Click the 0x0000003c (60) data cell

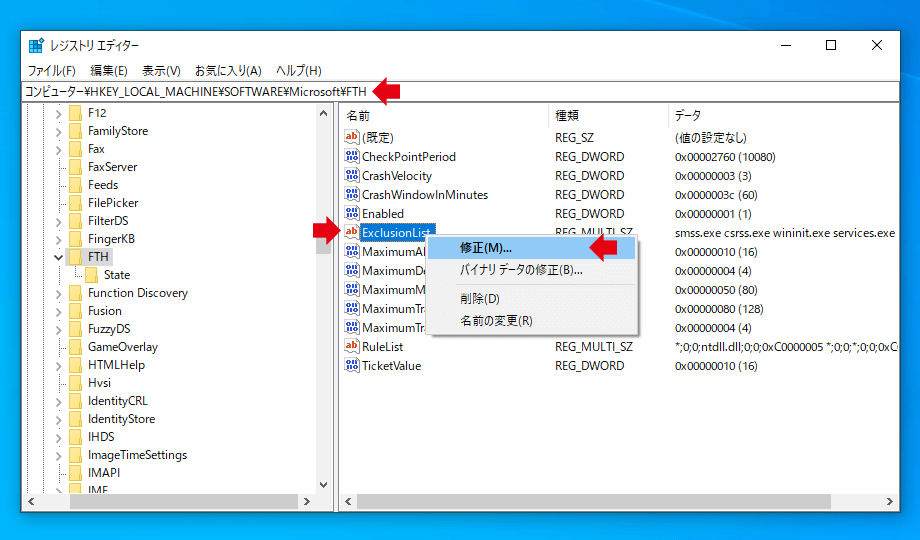coord(716,195)
